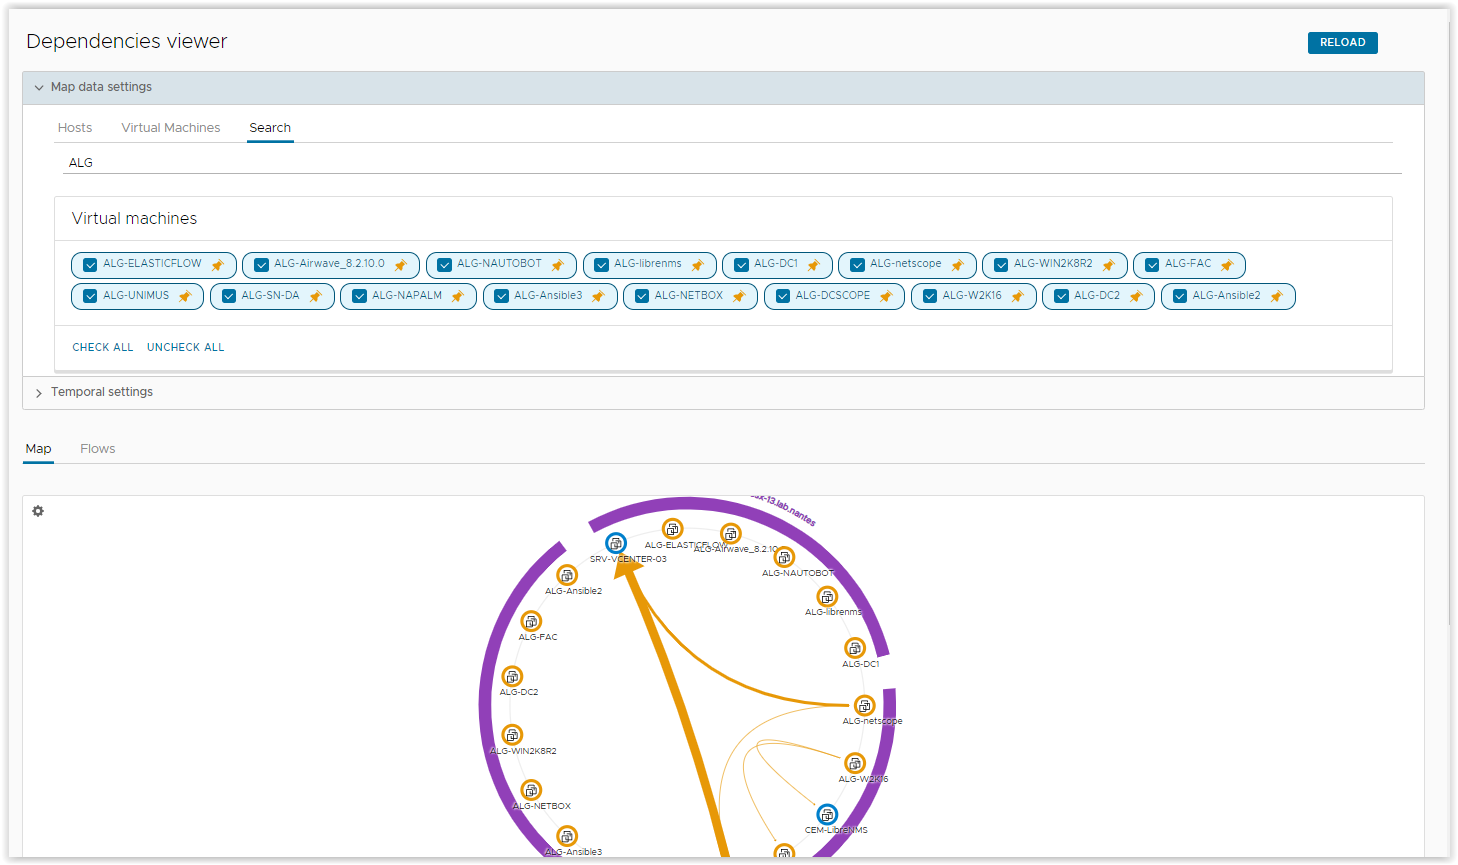Pin the ALG-Ansible2 virtual machine chip
The width and height of the screenshot is (1458, 865).
click(x=1276, y=297)
